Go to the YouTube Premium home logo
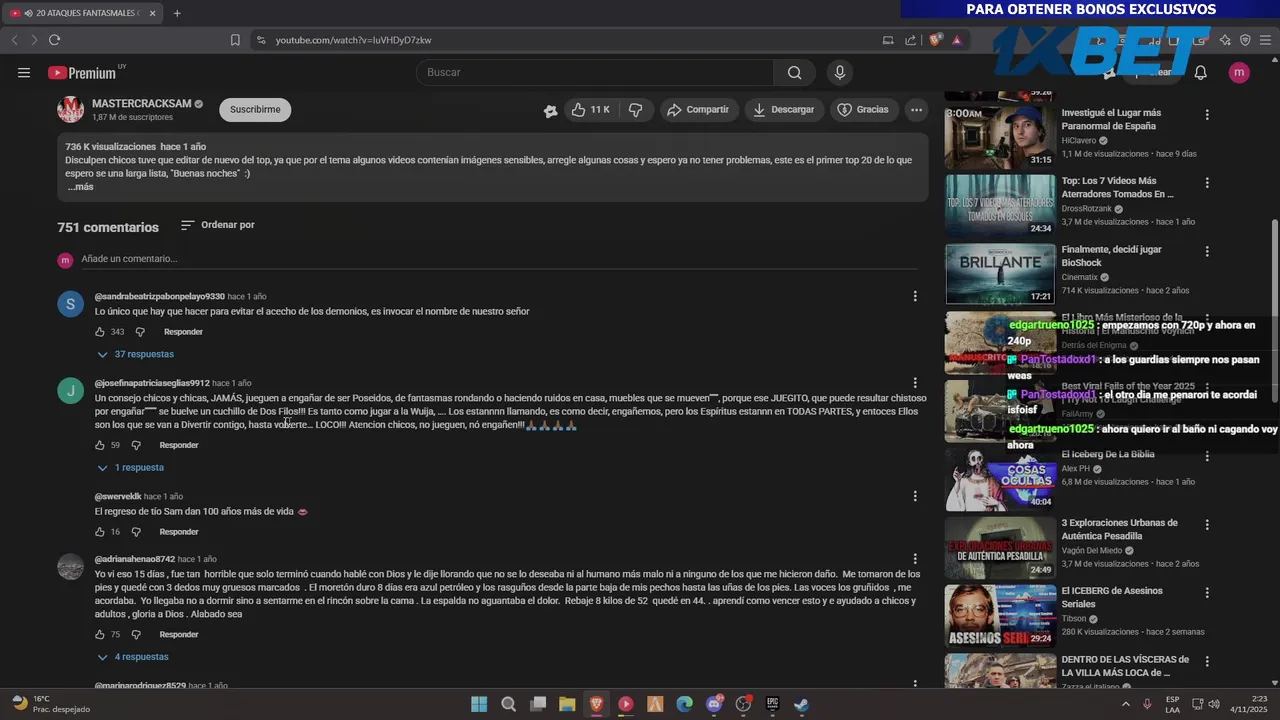1280x720 pixels. click(x=82, y=72)
